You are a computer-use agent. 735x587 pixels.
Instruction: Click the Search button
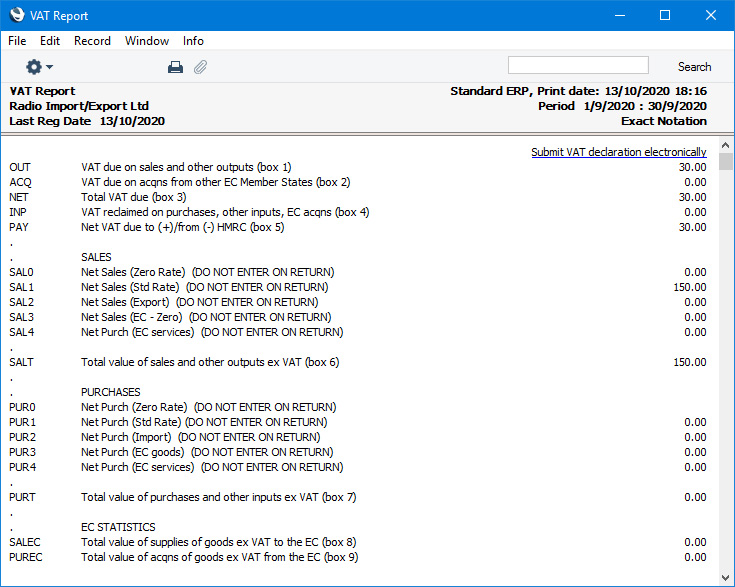click(x=694, y=67)
